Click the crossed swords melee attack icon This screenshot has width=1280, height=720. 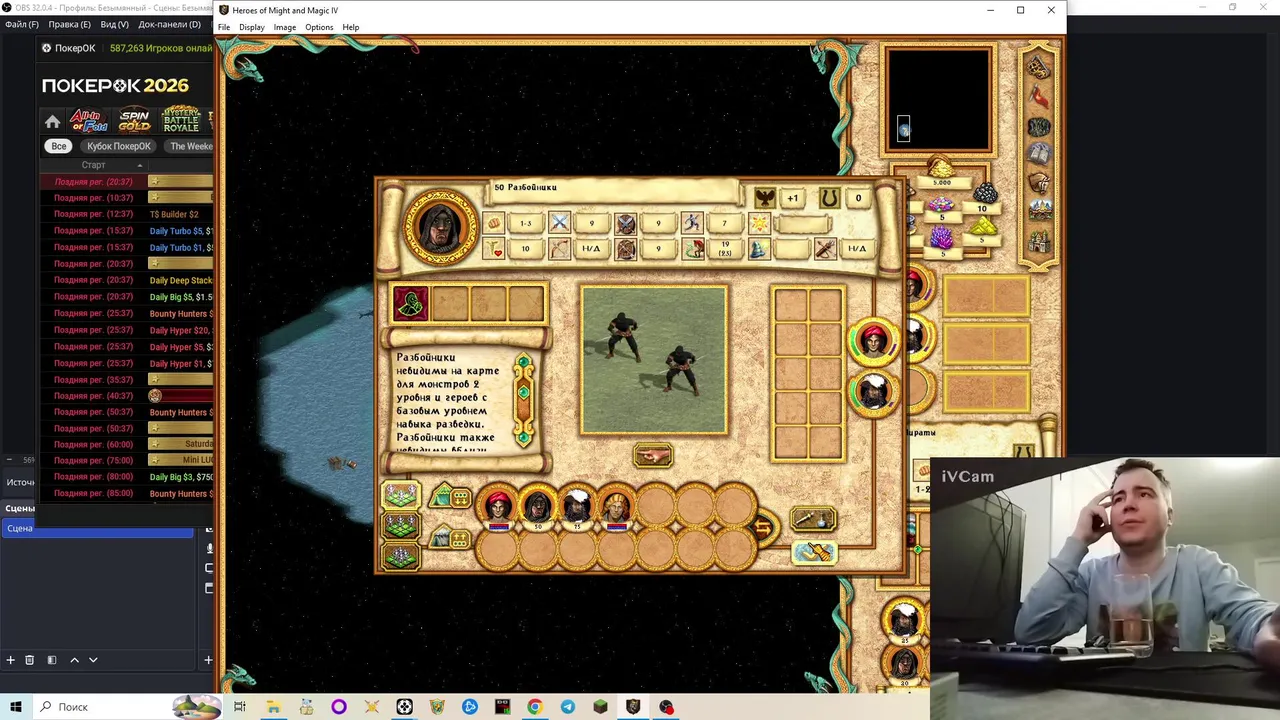(x=559, y=223)
